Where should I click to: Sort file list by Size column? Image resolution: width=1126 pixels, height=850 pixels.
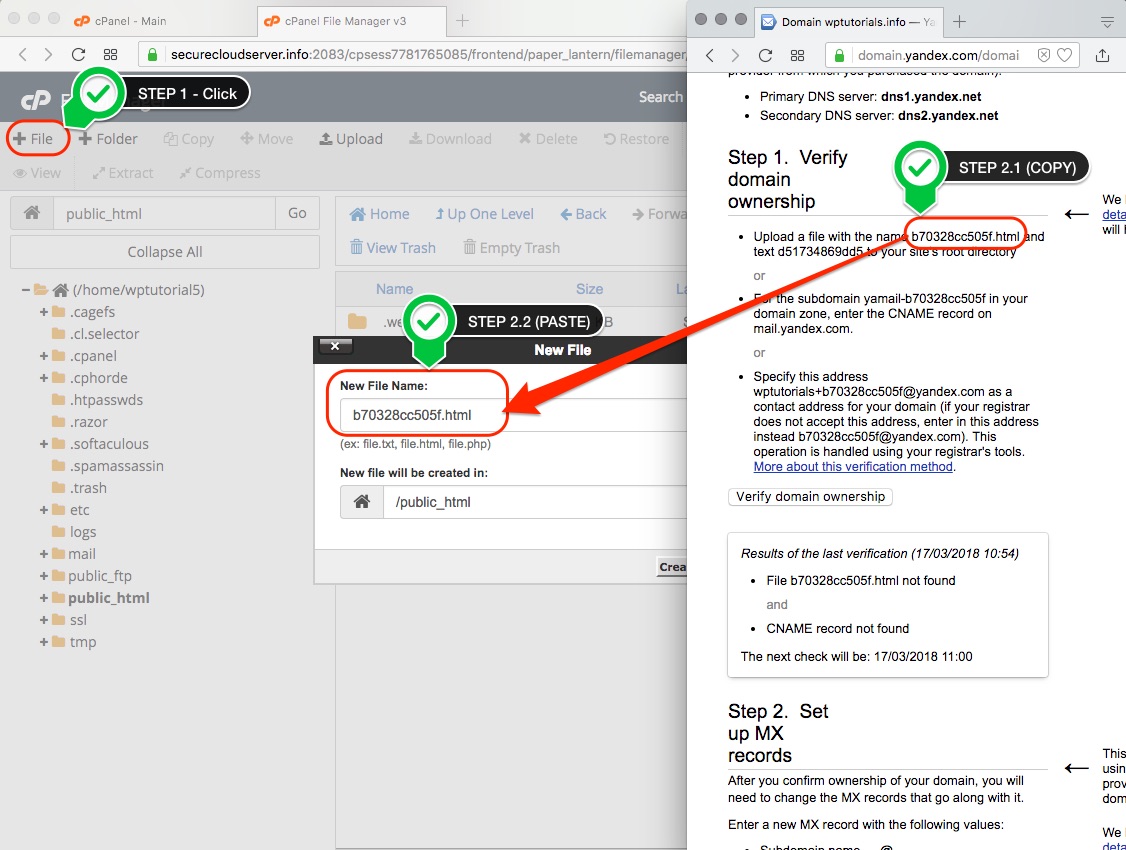coord(589,289)
